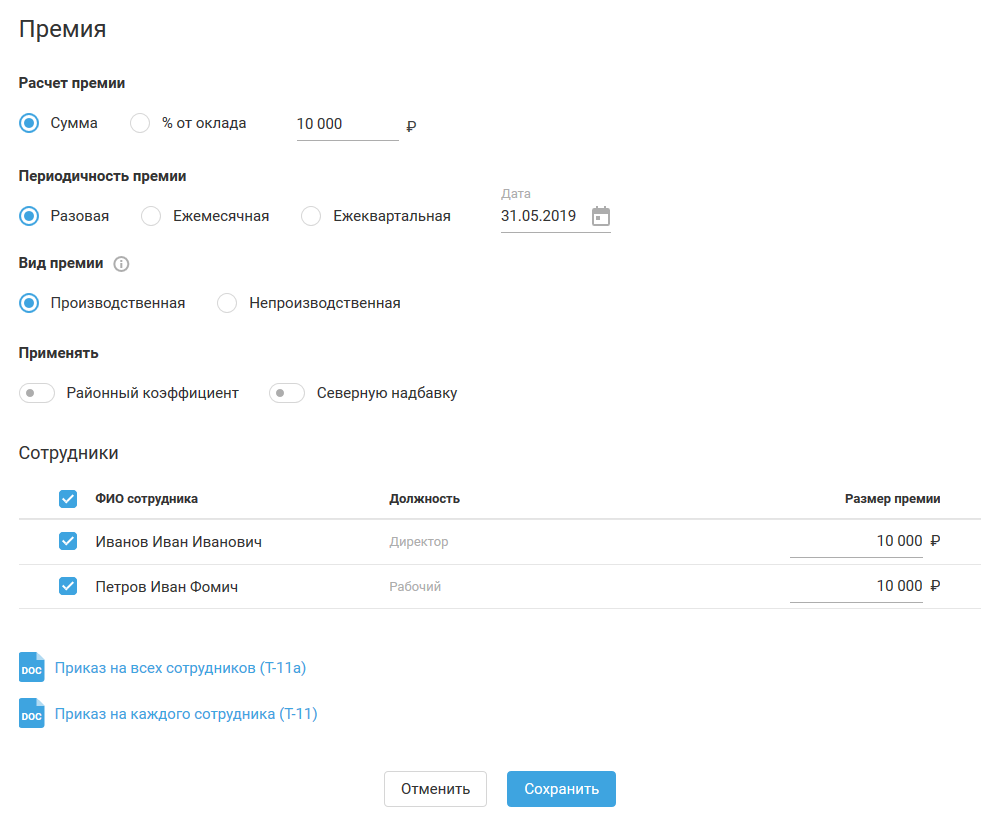Click the name Петров Иван Фомич
997x830 pixels.
[x=167, y=586]
